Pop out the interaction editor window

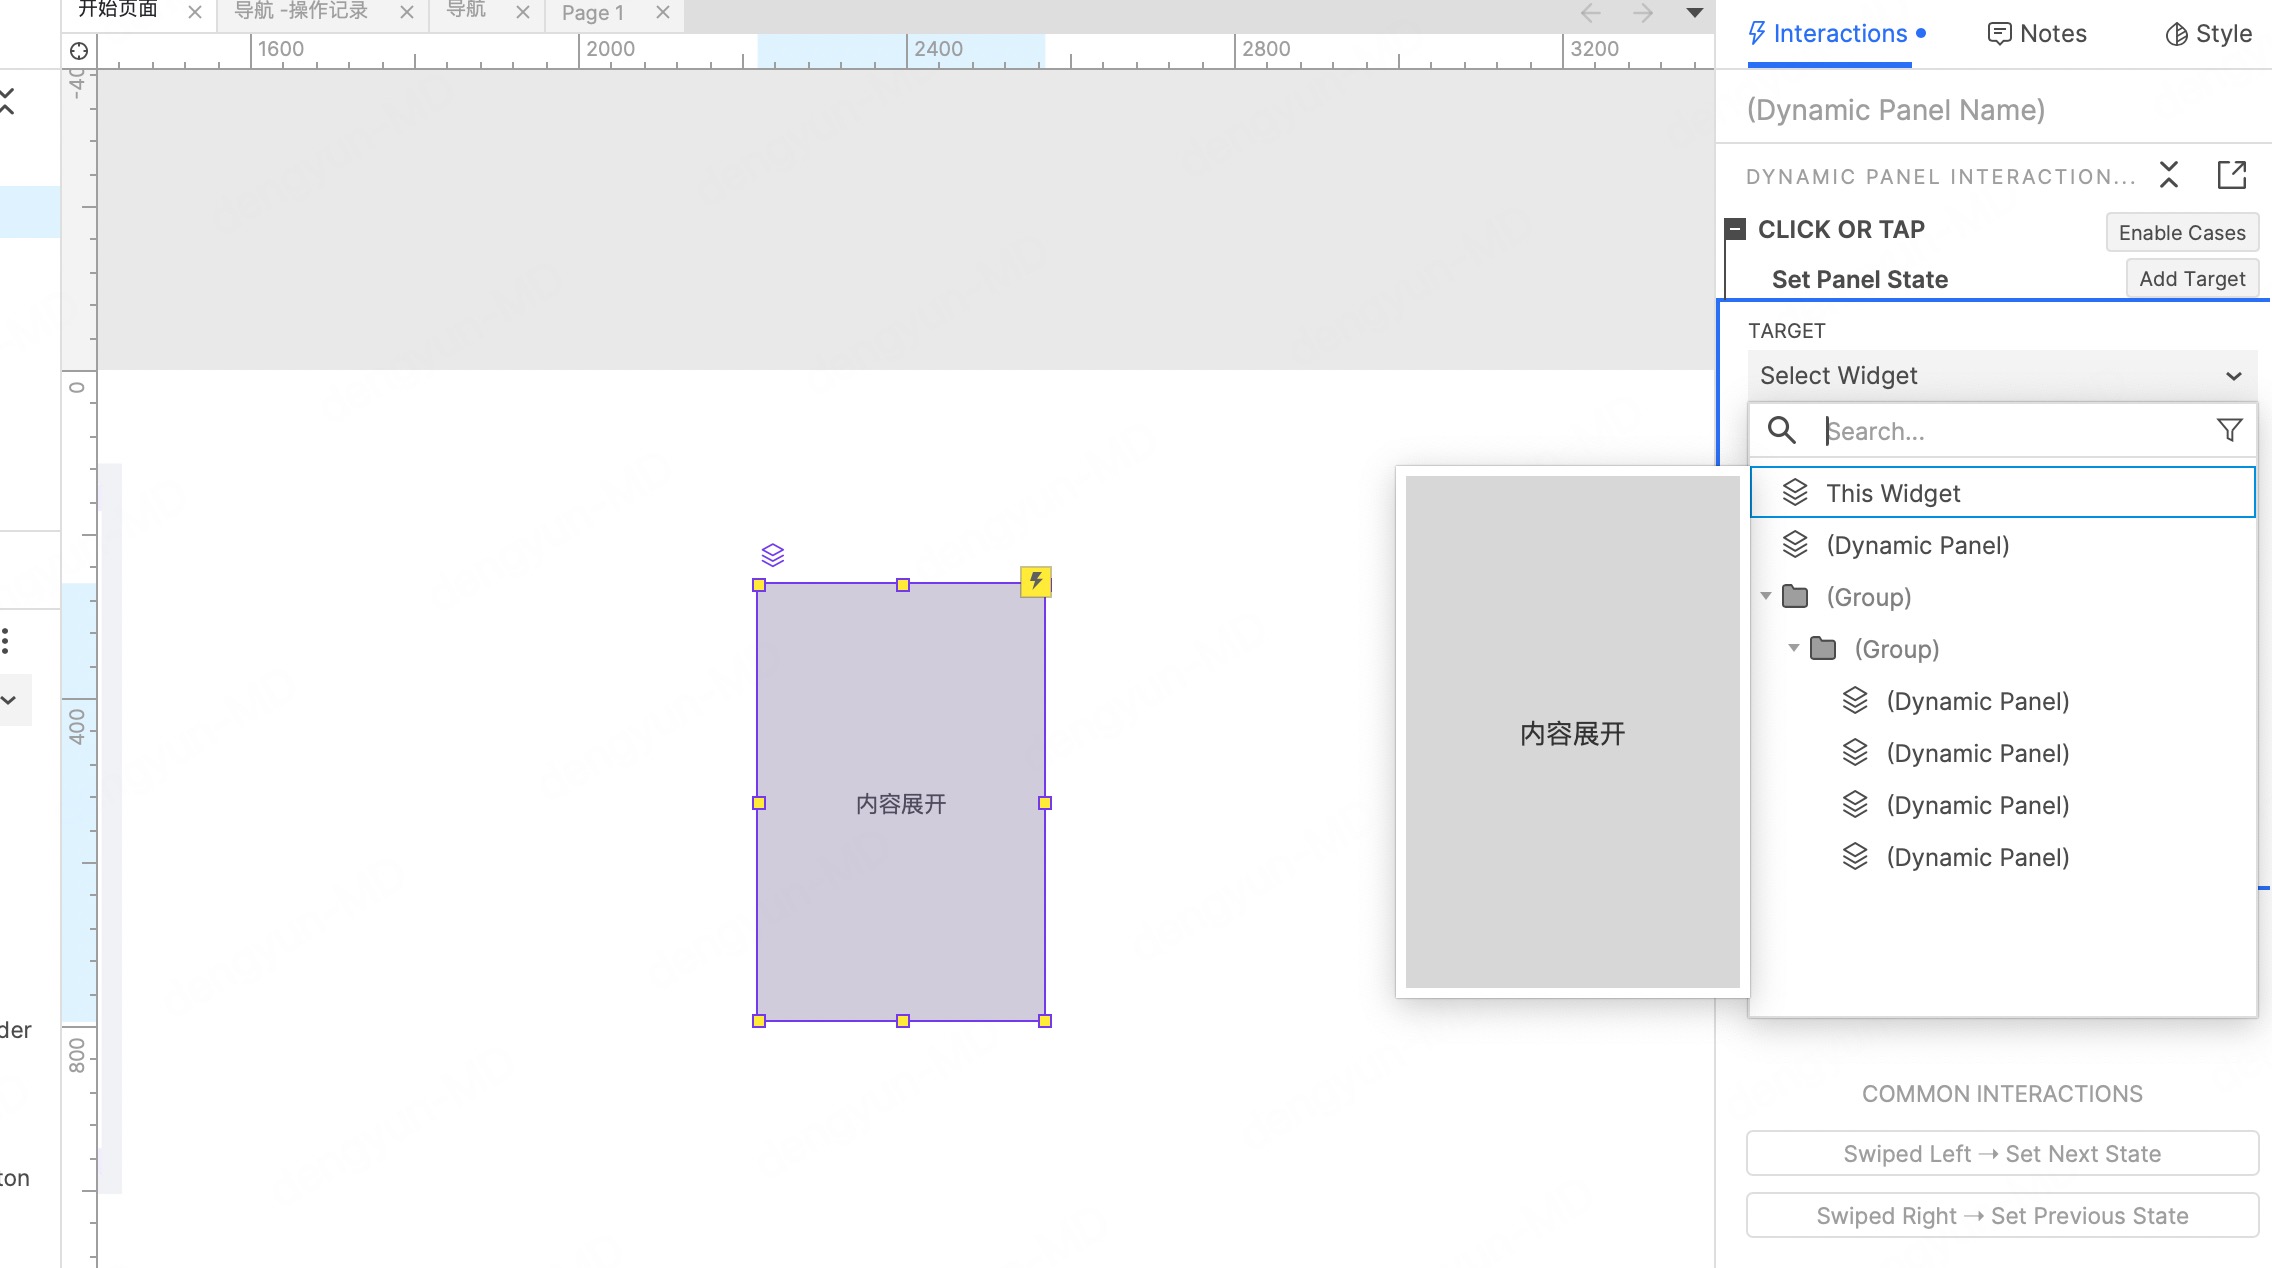2232,175
